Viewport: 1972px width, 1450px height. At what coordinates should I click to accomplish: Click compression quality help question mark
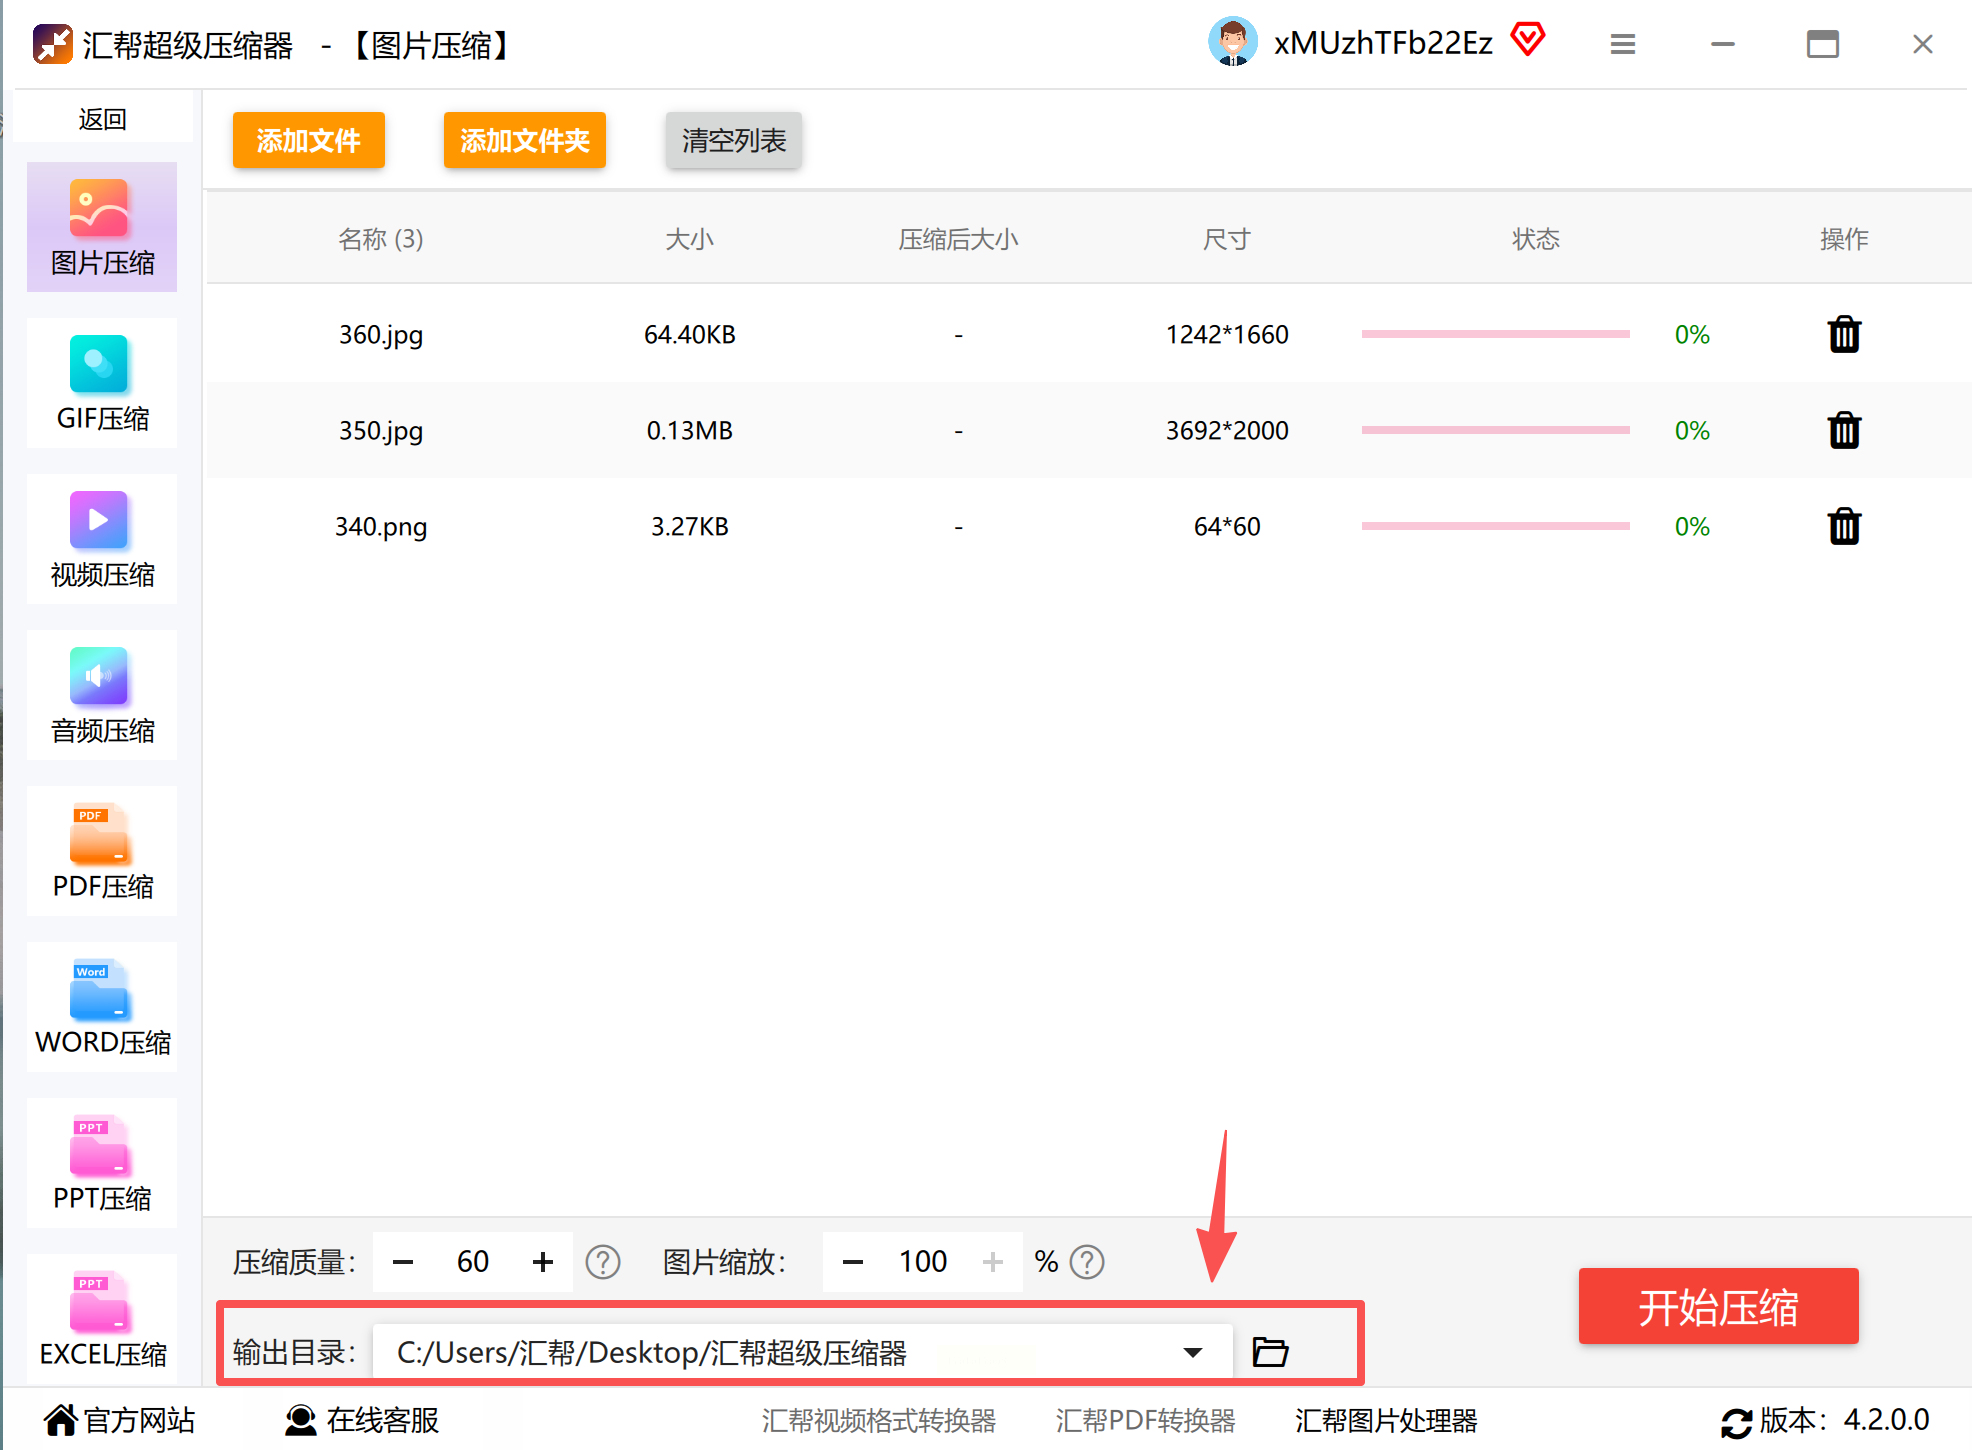(602, 1262)
